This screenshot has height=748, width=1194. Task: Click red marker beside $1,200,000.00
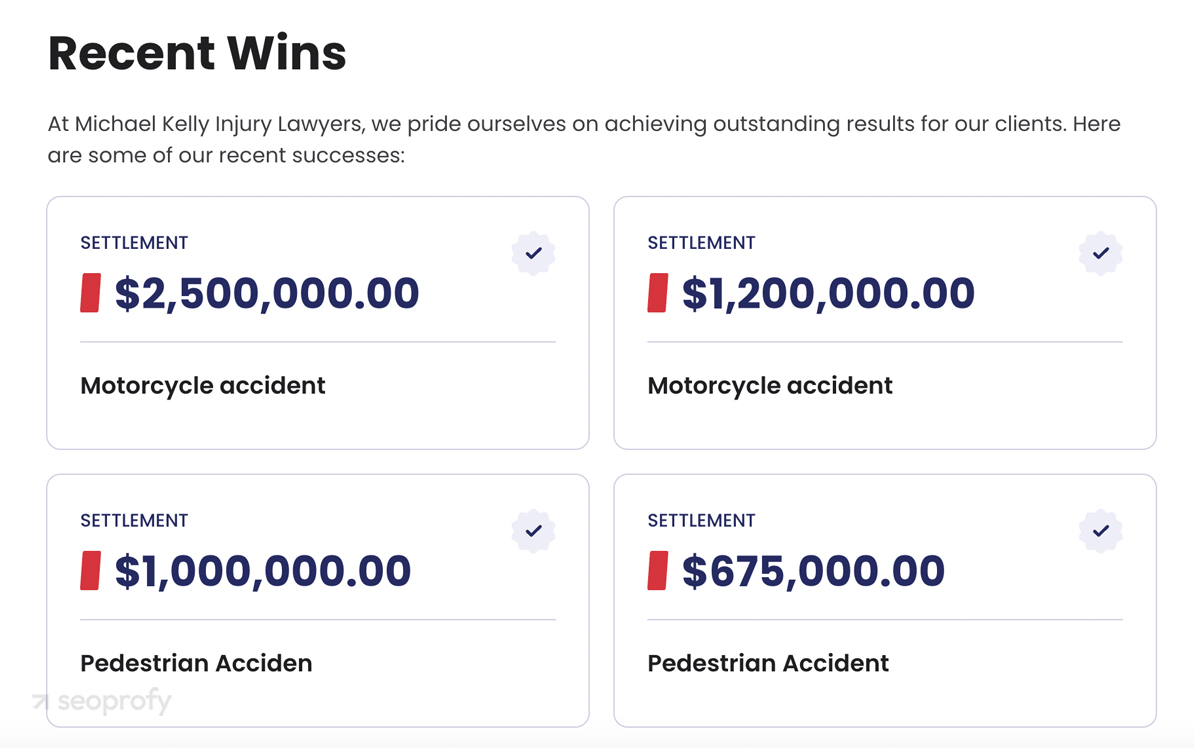coord(658,292)
